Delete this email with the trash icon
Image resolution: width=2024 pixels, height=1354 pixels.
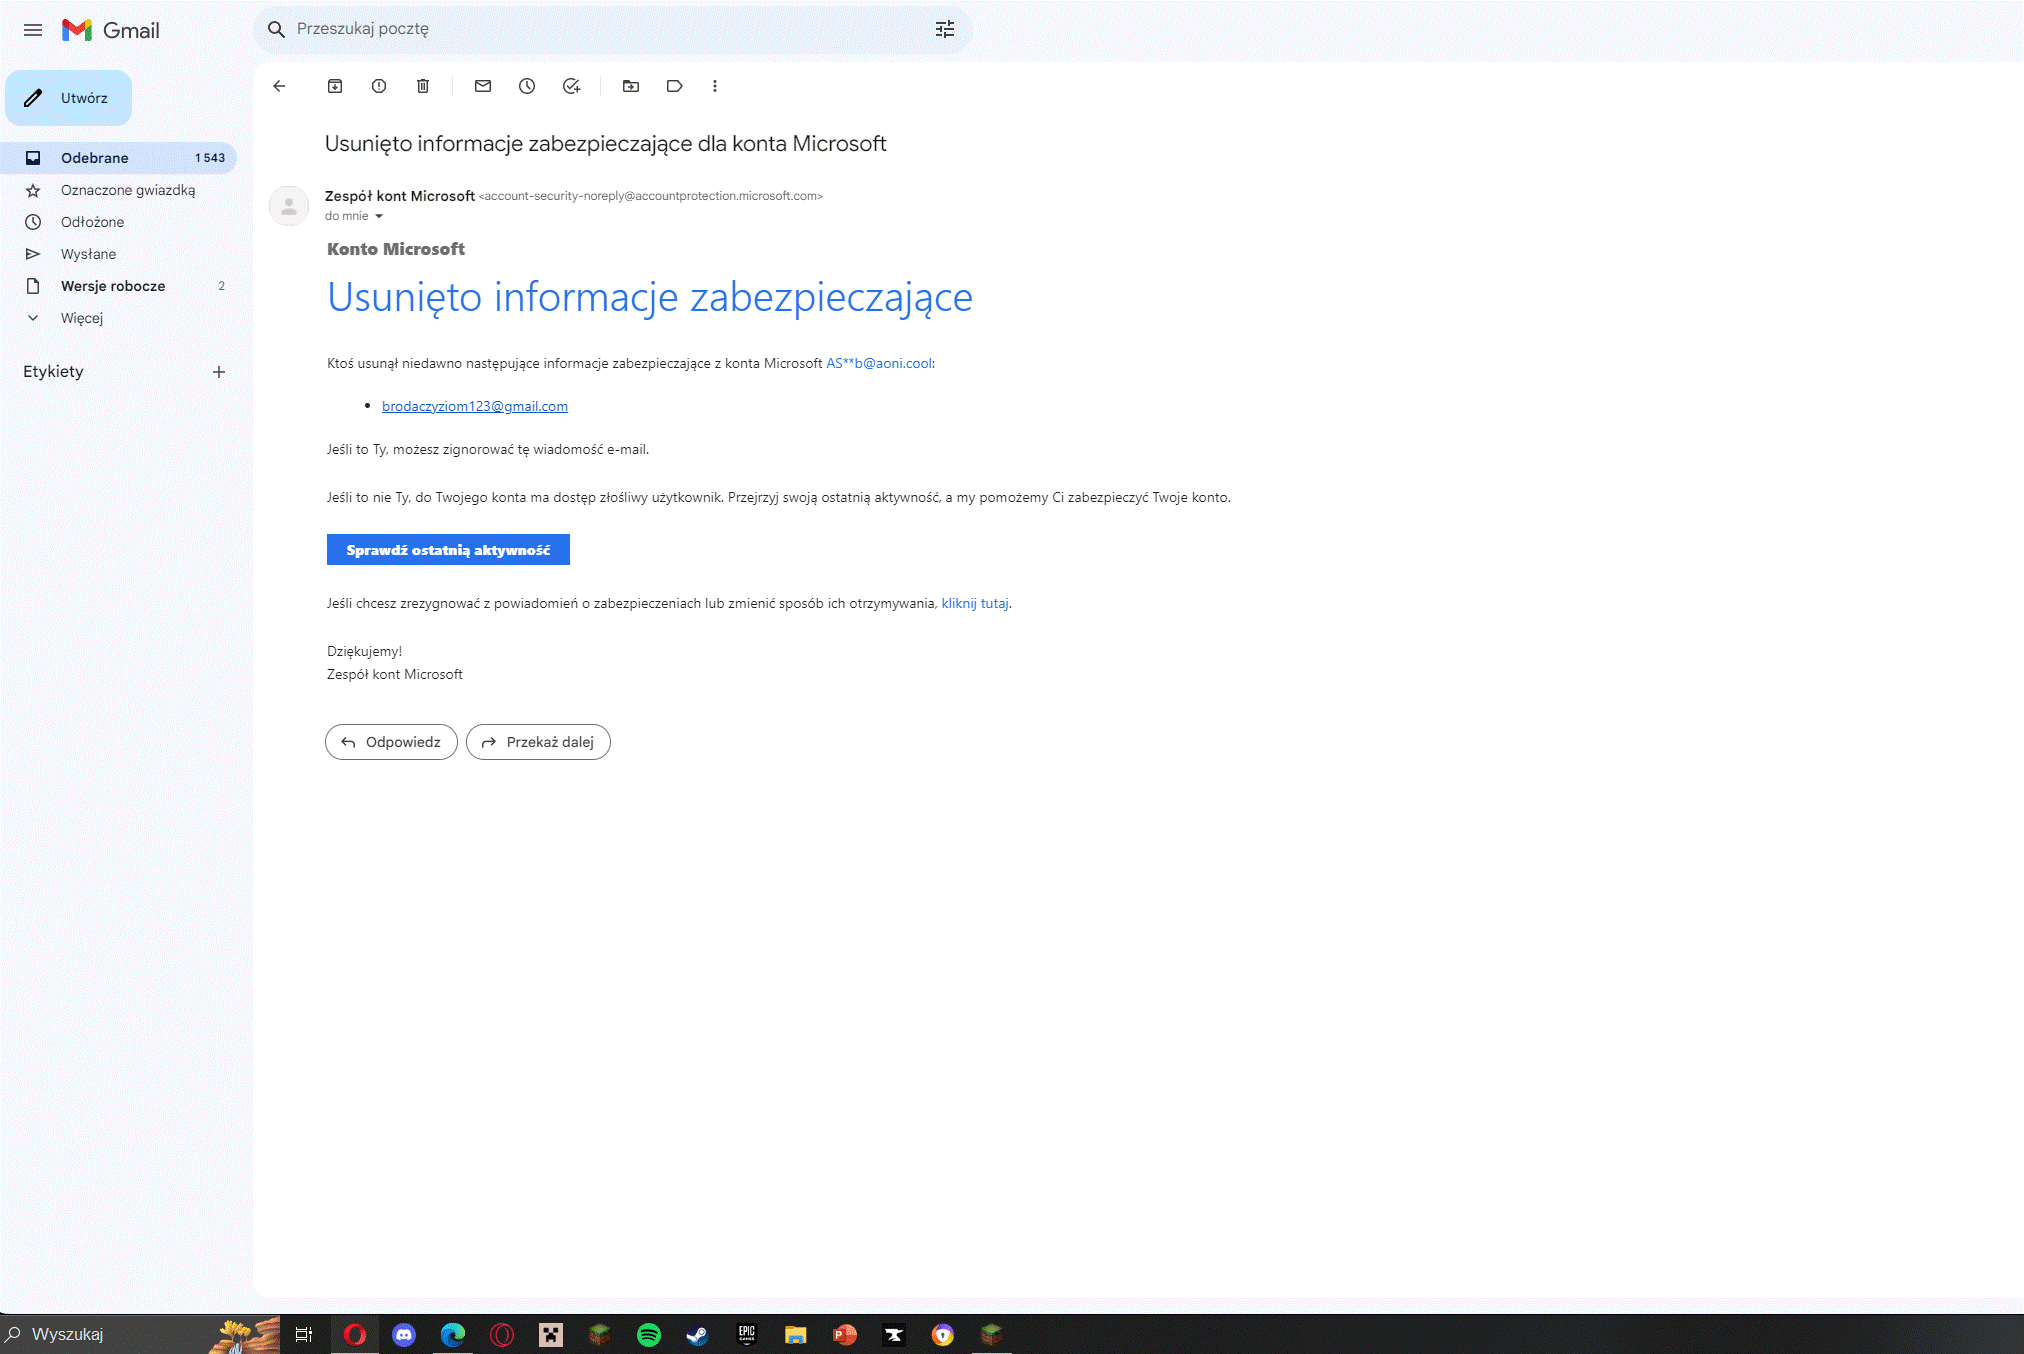click(423, 86)
